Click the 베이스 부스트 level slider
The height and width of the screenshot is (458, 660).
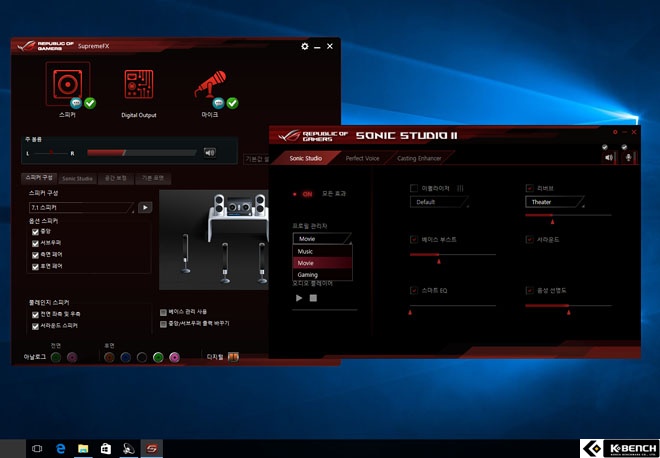point(453,255)
